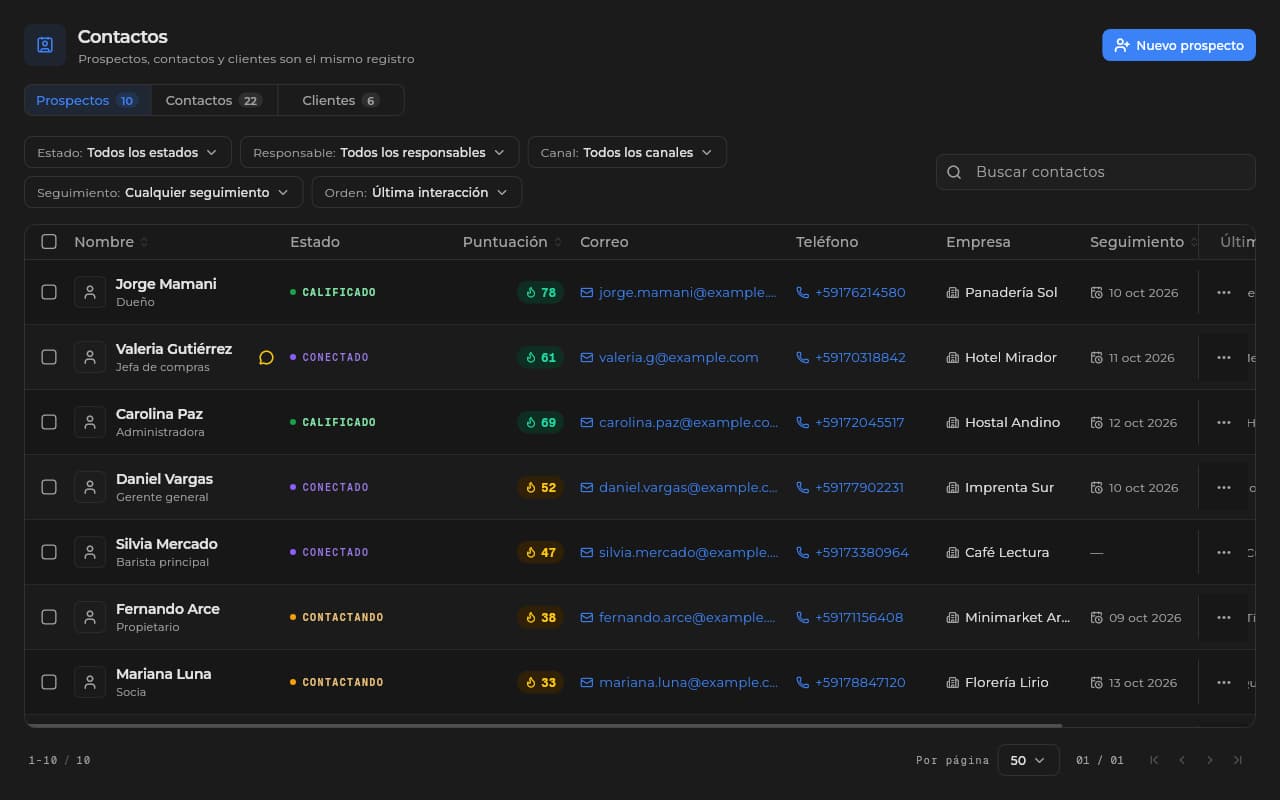
Task: Click the score badge 33 for Mariana Luna
Action: point(540,682)
